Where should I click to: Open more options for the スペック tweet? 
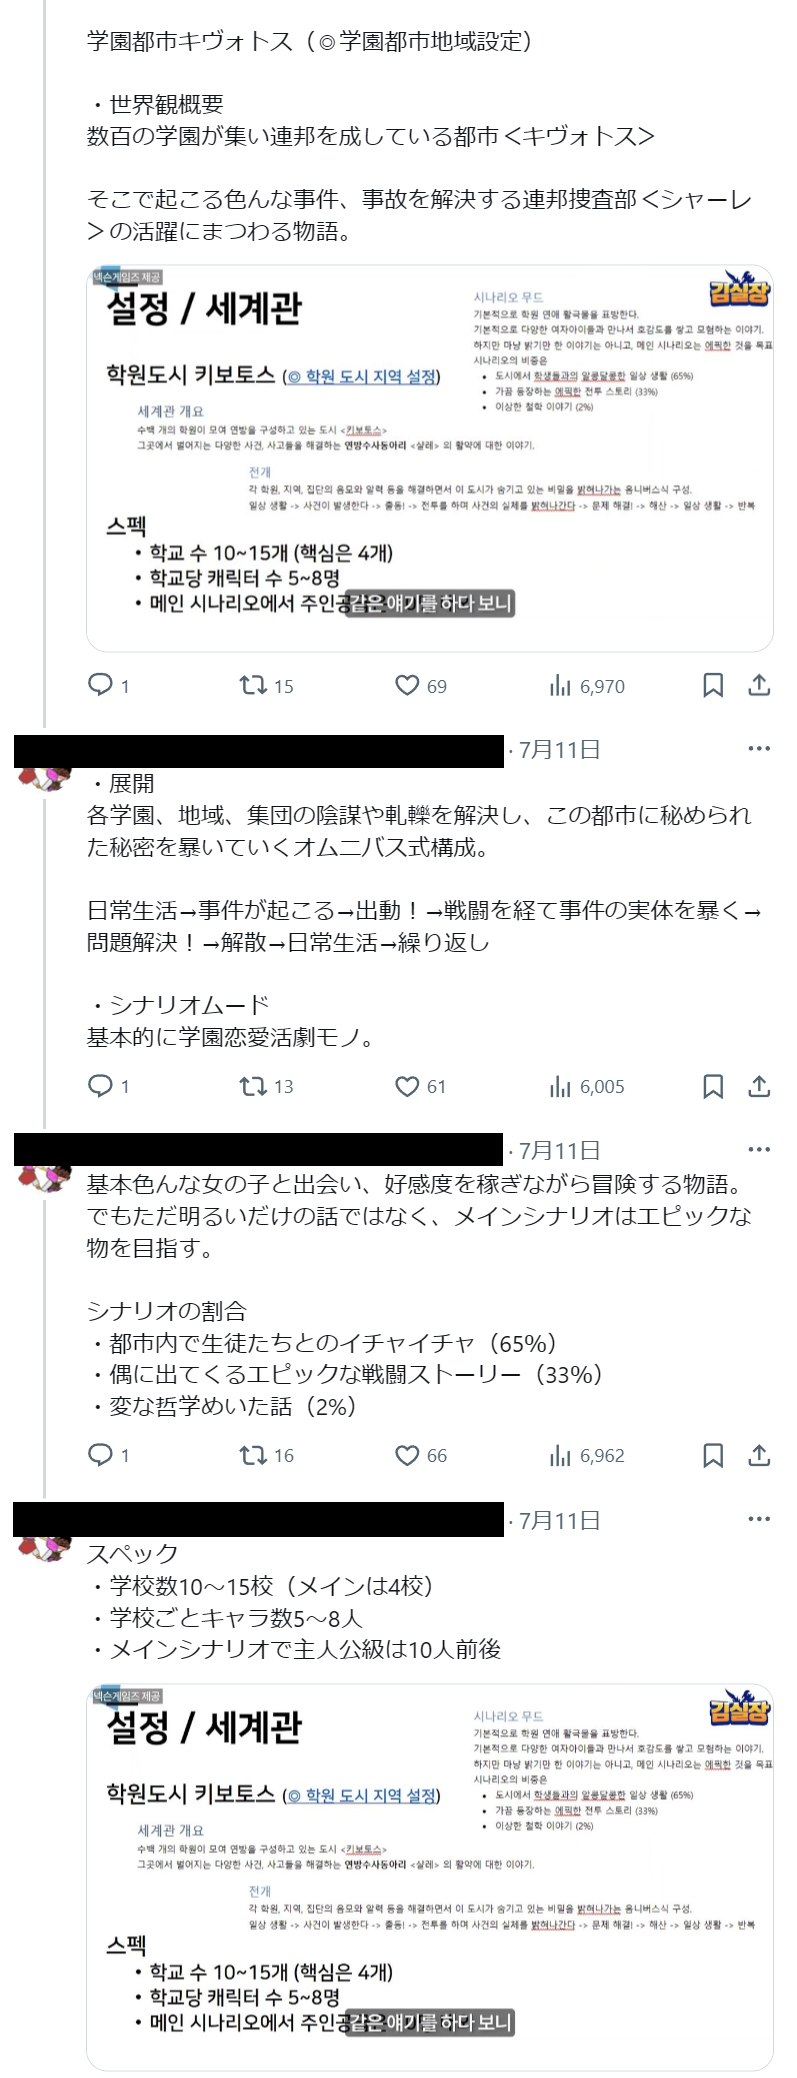click(759, 1519)
